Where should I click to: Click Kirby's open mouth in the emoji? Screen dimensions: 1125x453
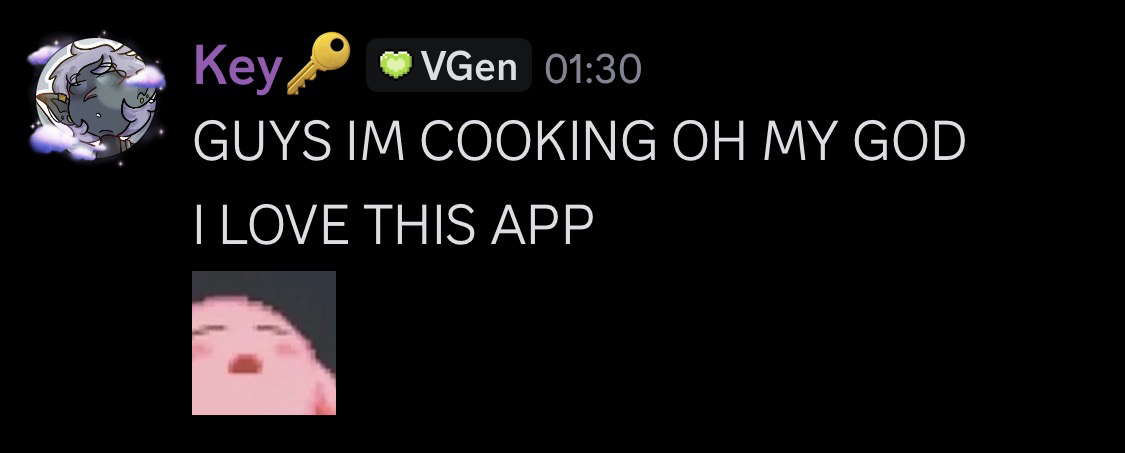point(245,364)
